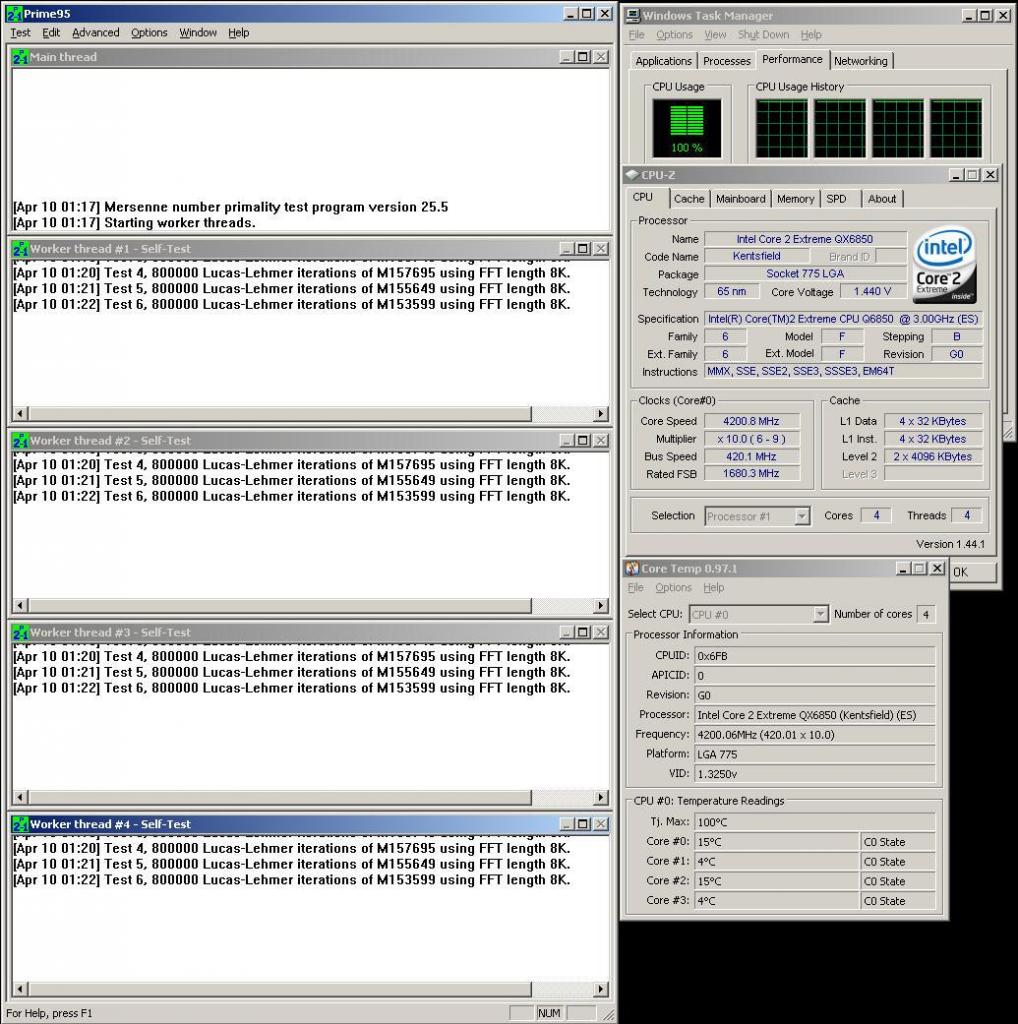Image resolution: width=1018 pixels, height=1024 pixels.
Task: Open the Window menu in Prime95
Action: [x=198, y=33]
